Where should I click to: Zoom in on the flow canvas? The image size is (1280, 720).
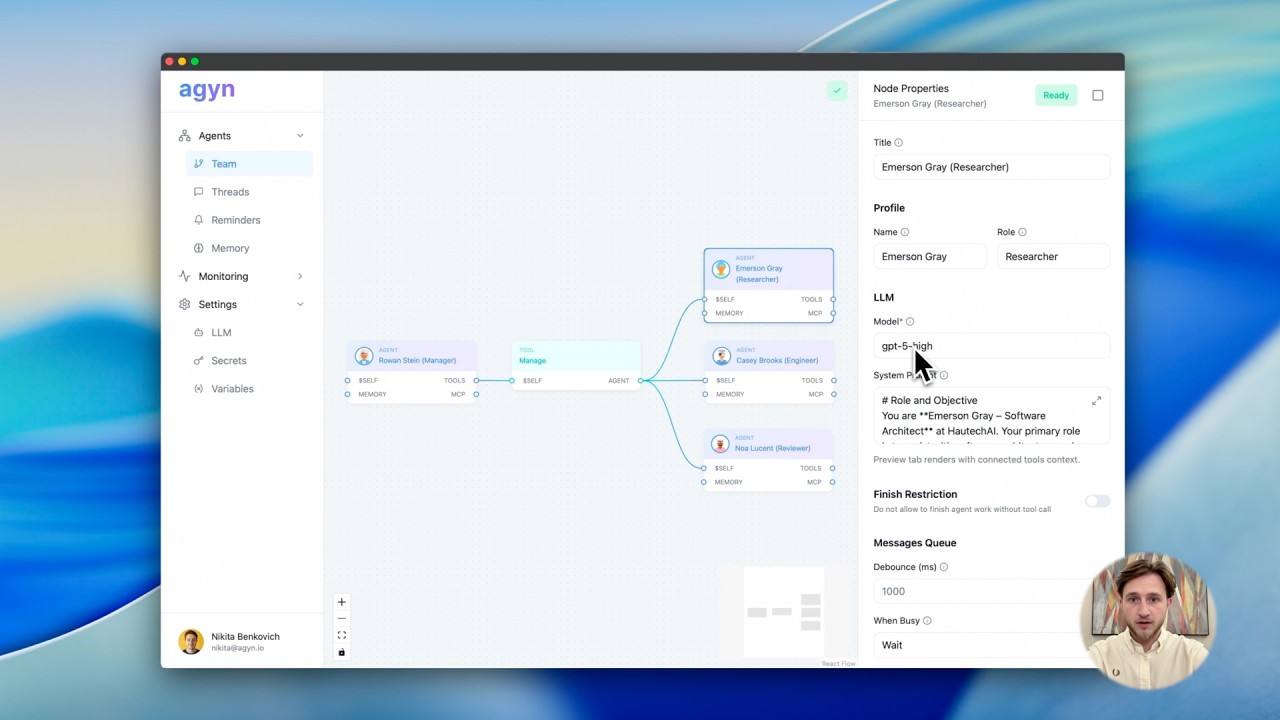point(341,602)
